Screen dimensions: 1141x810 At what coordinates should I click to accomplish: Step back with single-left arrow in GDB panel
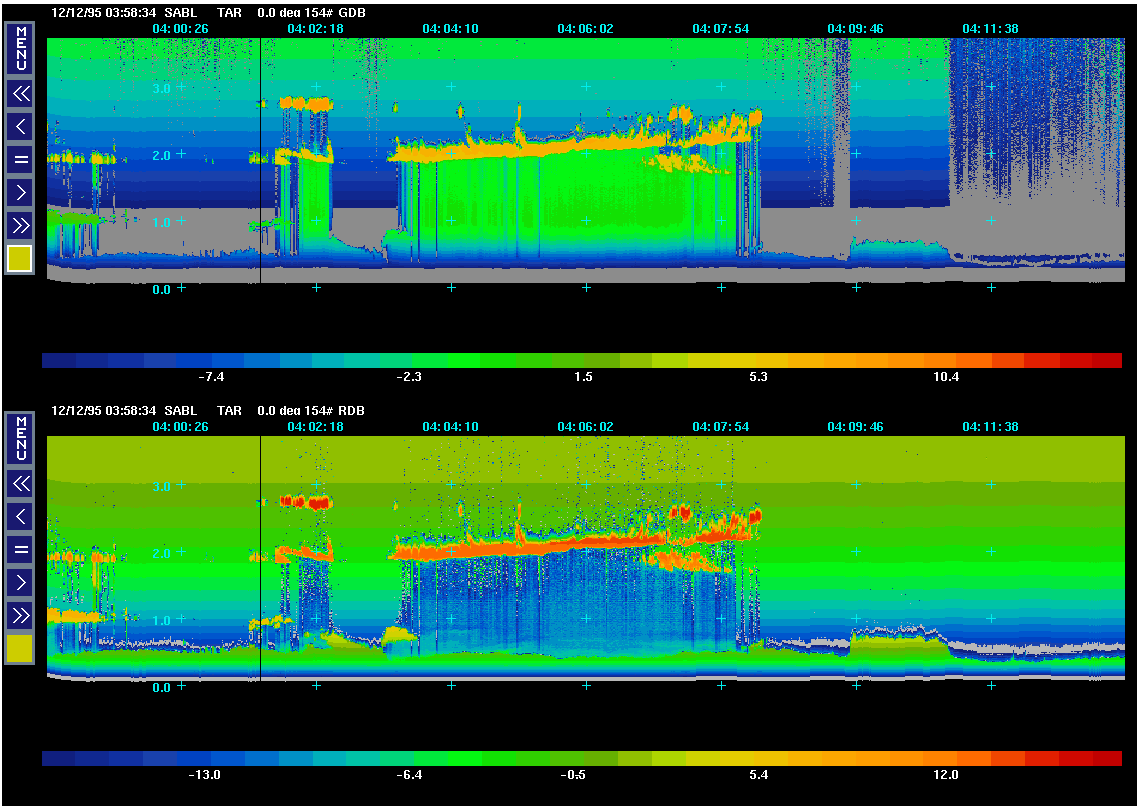[20, 126]
